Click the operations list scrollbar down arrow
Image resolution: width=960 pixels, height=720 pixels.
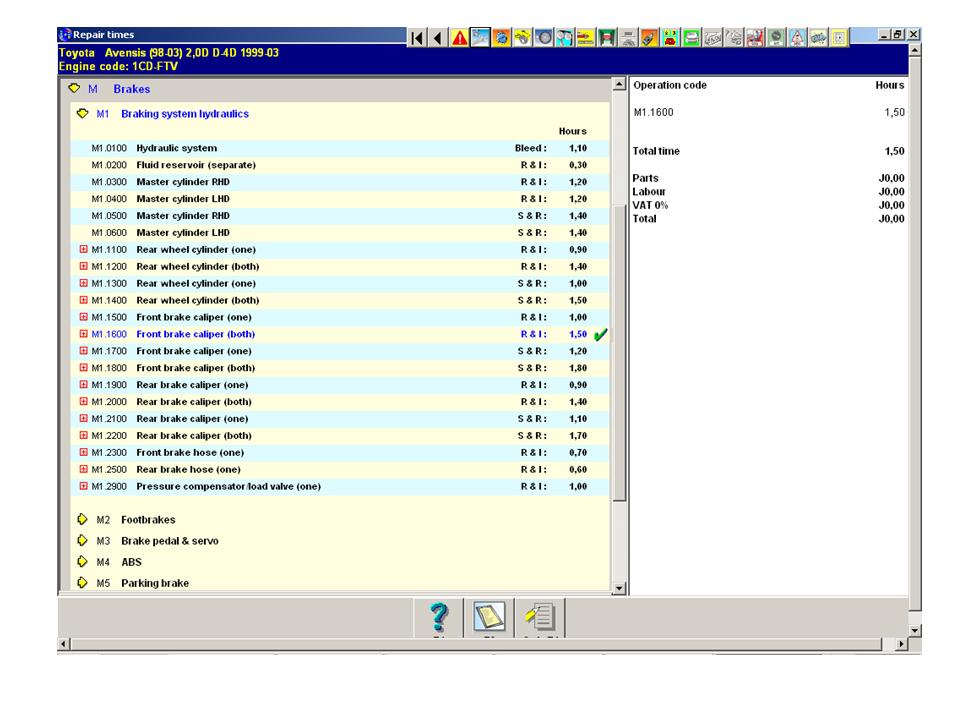pos(618,589)
